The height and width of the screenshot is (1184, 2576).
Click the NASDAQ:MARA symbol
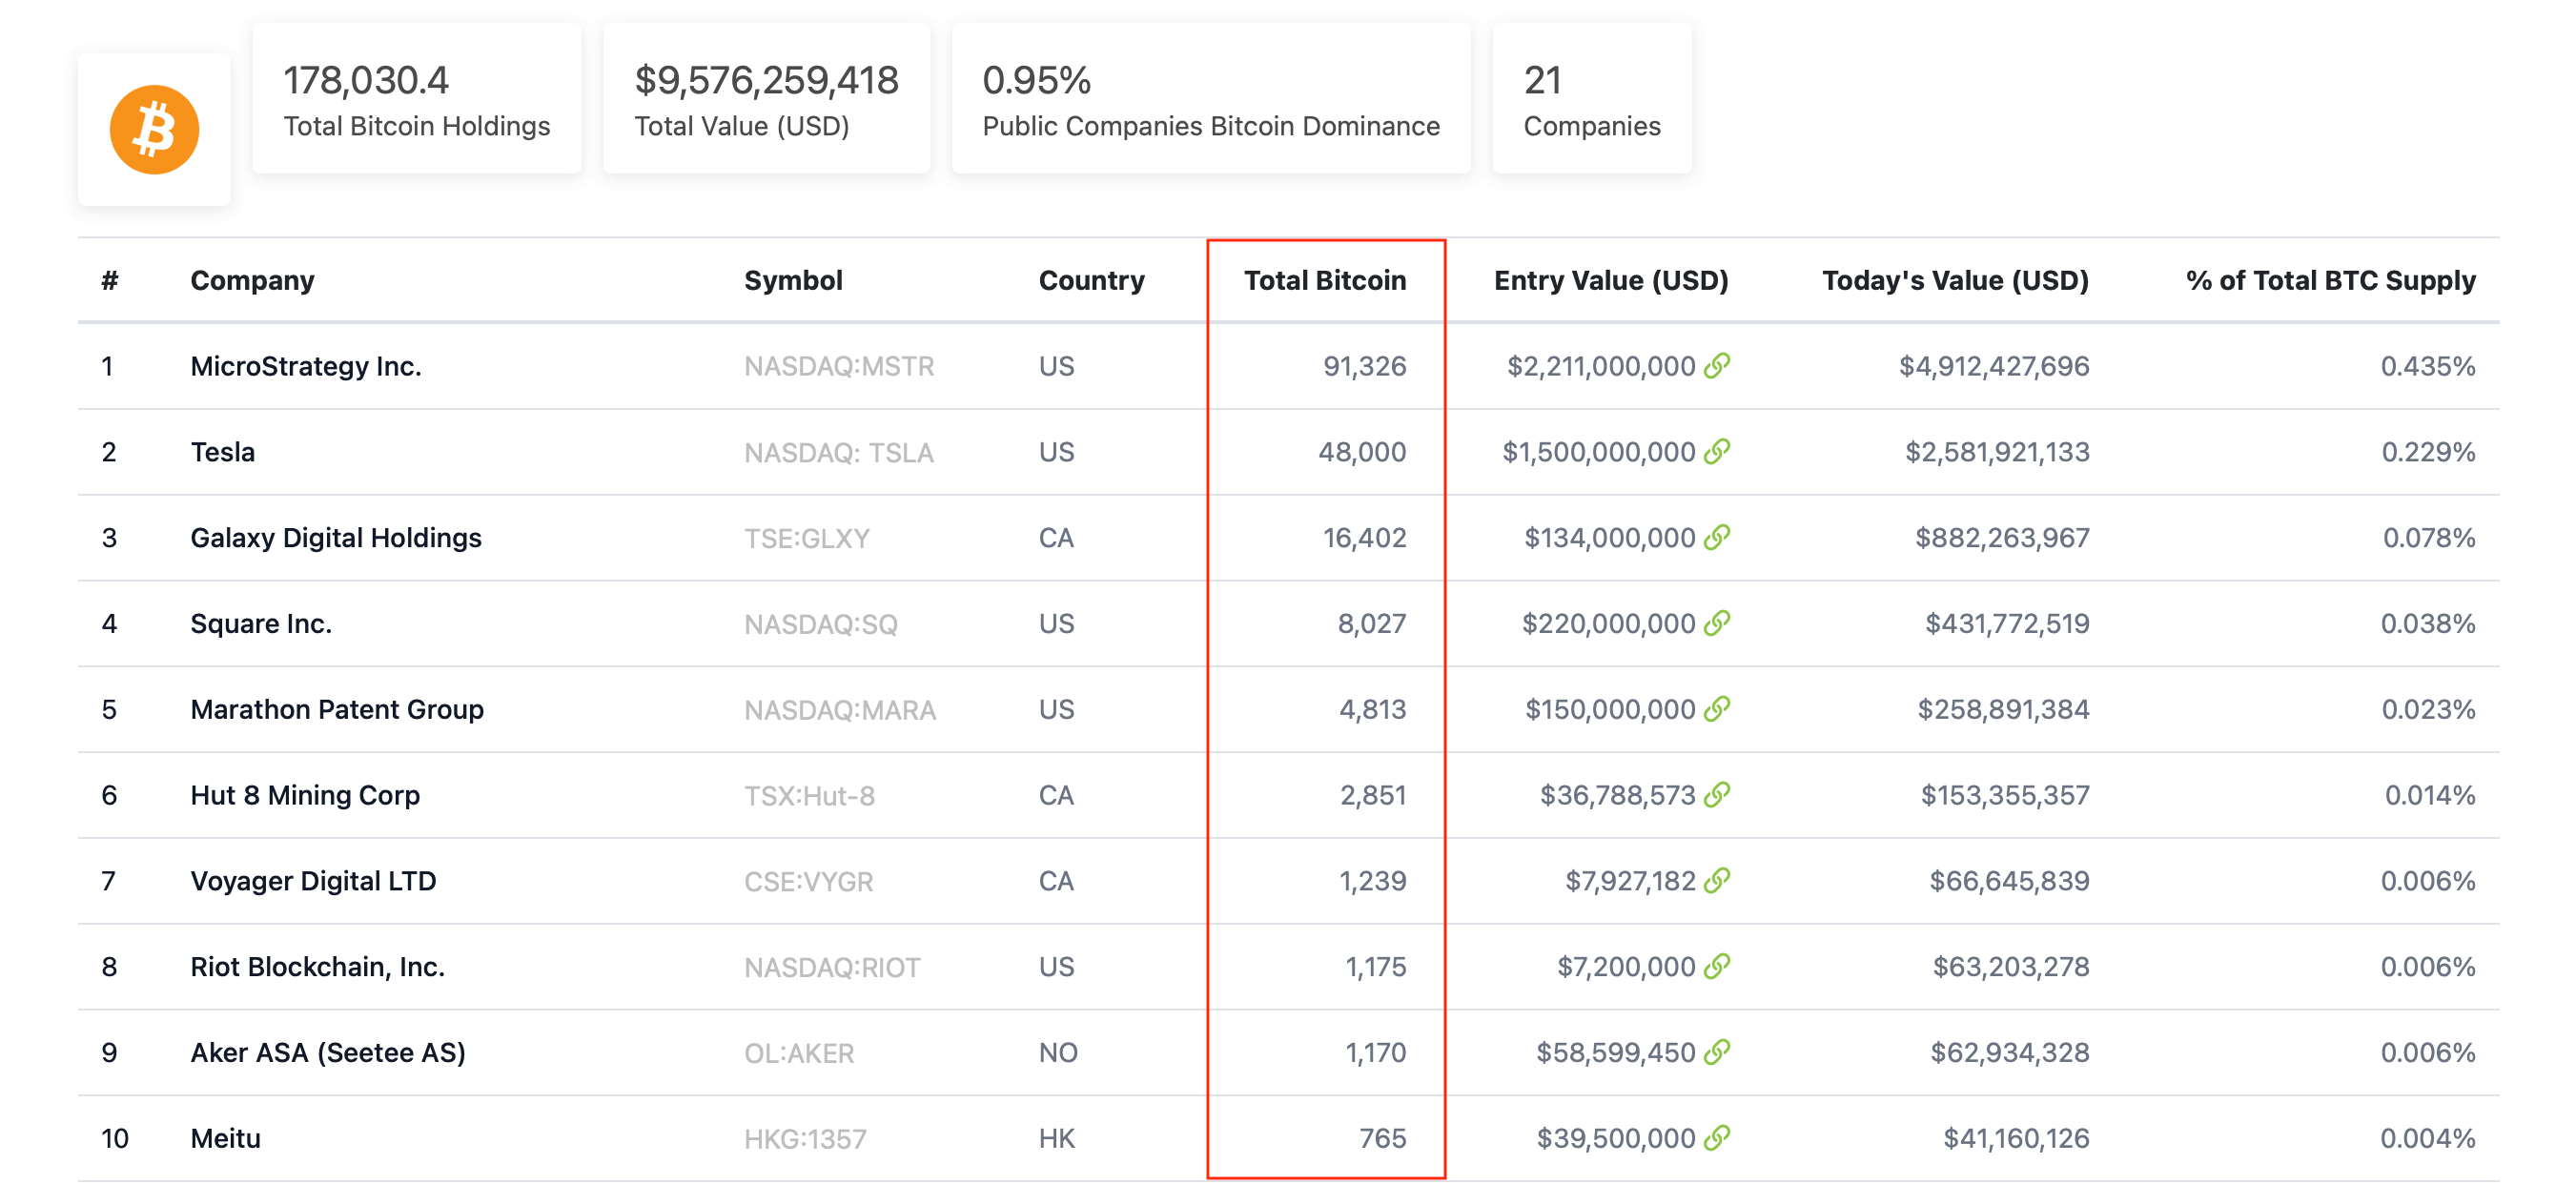point(840,710)
